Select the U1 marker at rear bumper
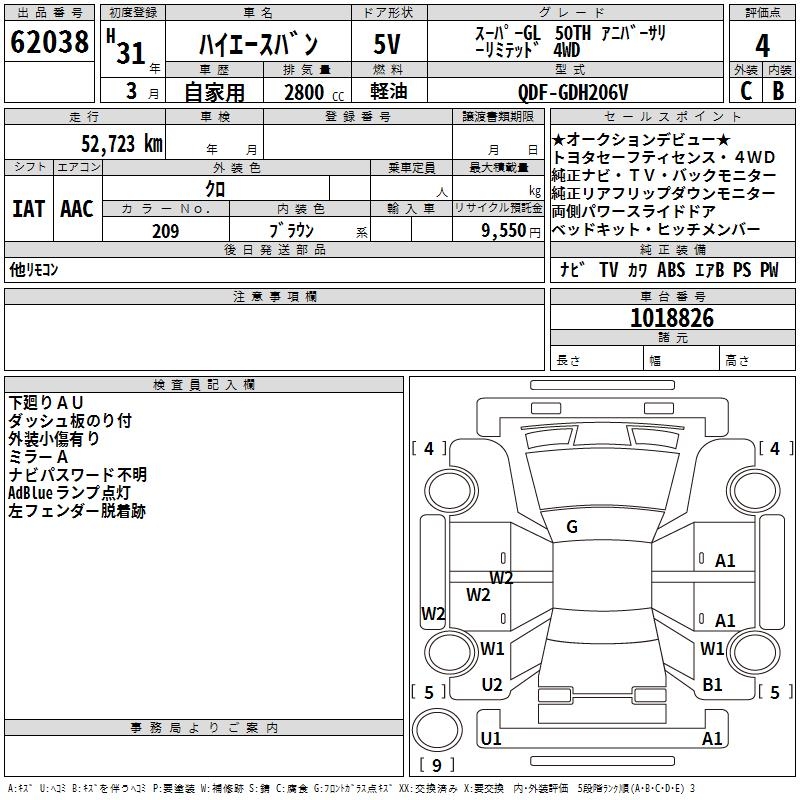 tap(491, 739)
